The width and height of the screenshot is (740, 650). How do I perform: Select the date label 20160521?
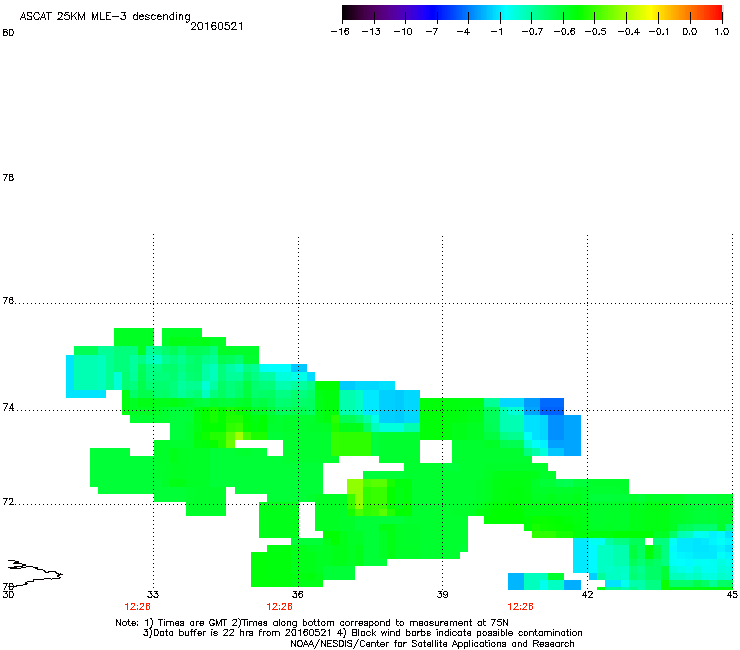point(217,26)
